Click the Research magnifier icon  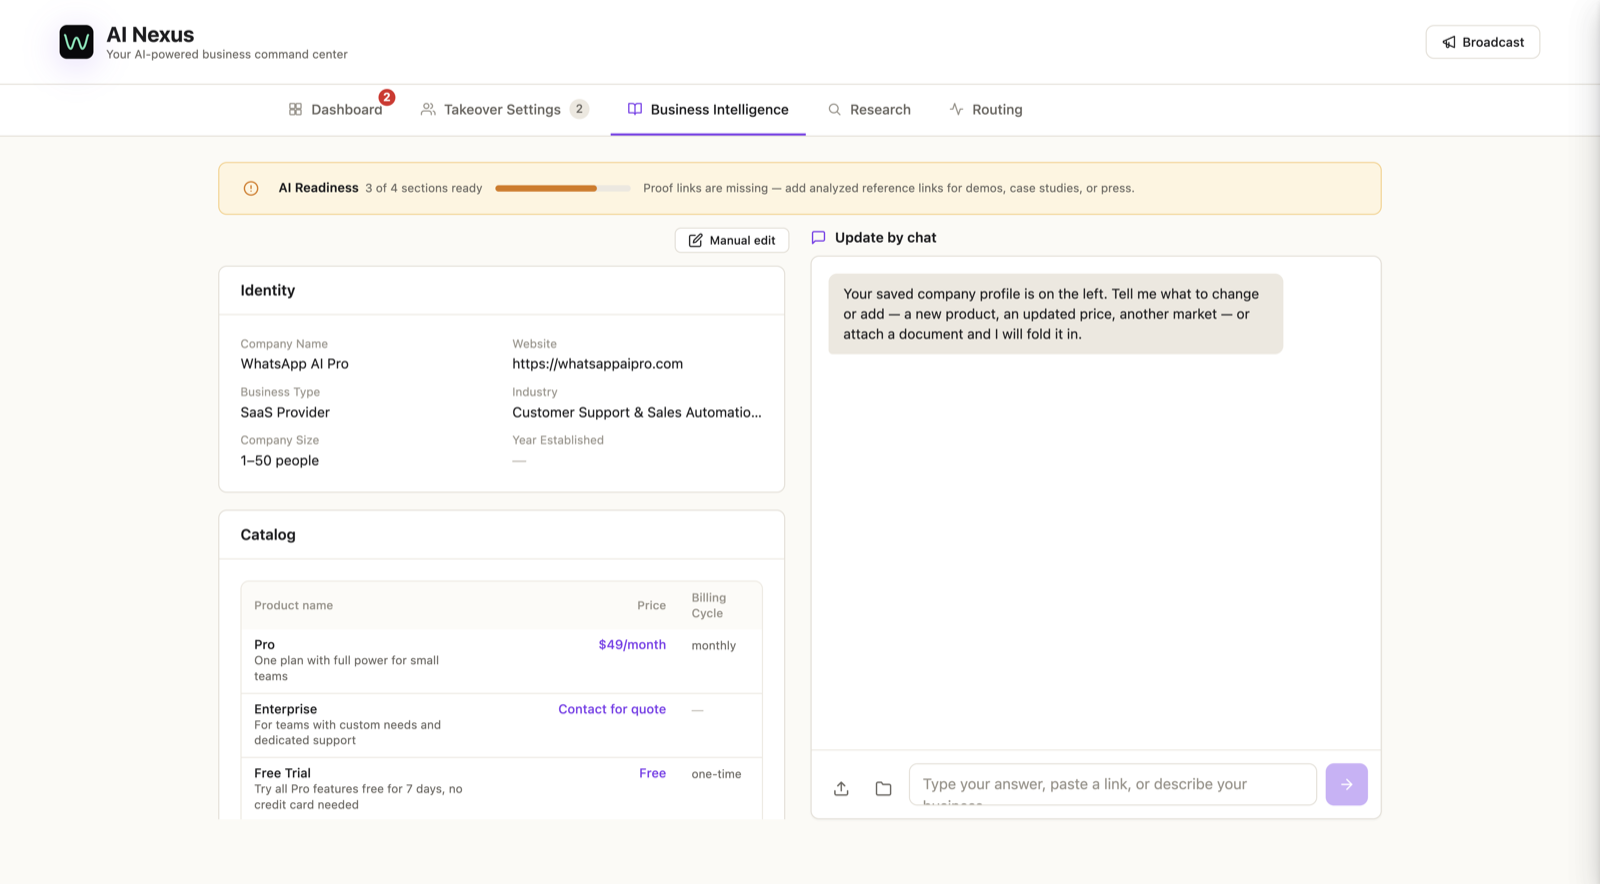pyautogui.click(x=834, y=110)
